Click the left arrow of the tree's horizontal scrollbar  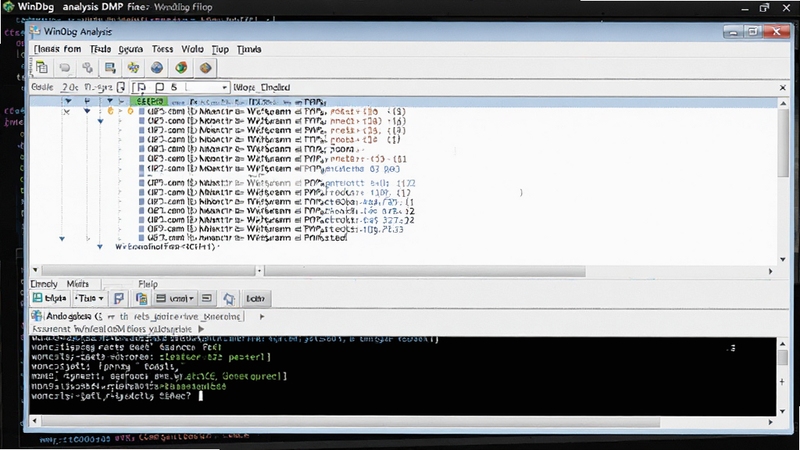tap(35, 270)
